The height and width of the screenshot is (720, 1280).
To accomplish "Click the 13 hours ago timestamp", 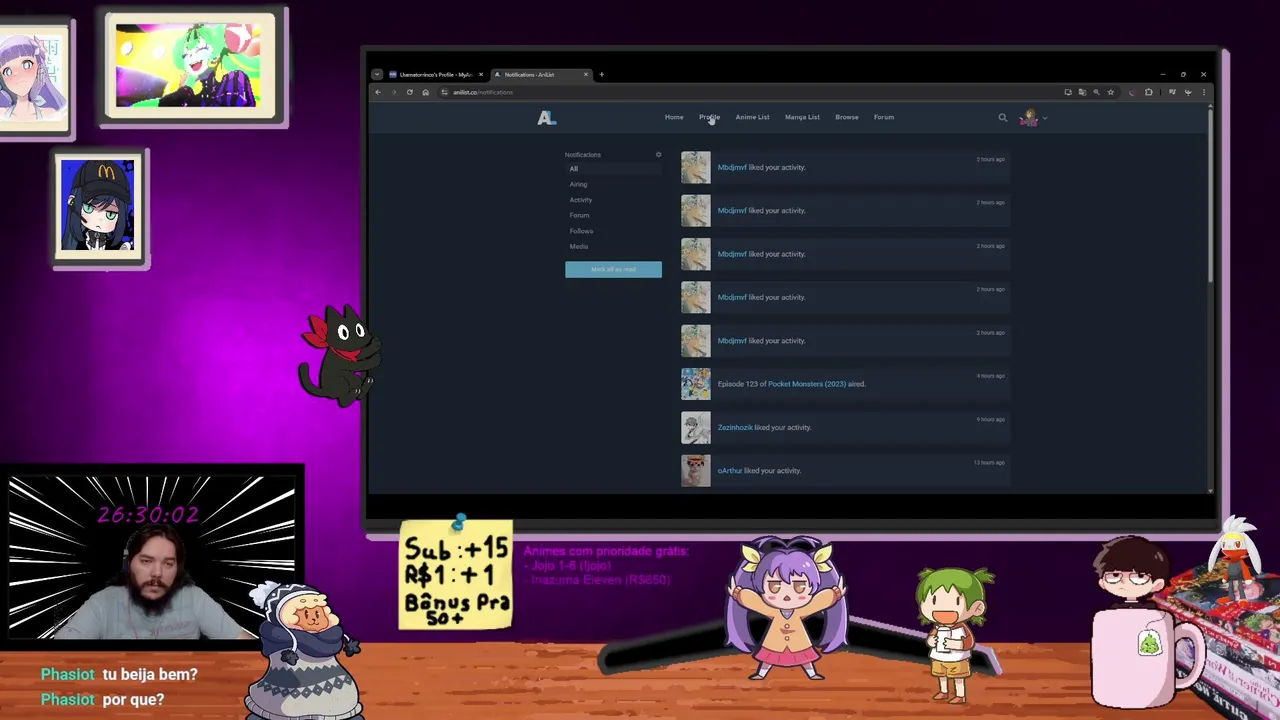I will [989, 463].
